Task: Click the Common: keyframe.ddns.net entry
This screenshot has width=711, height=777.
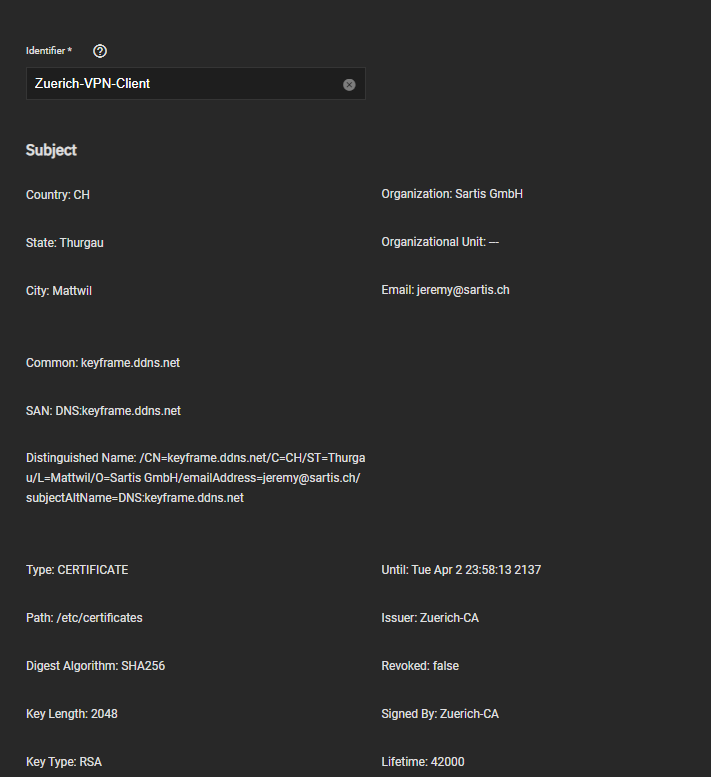Action: coord(103,363)
